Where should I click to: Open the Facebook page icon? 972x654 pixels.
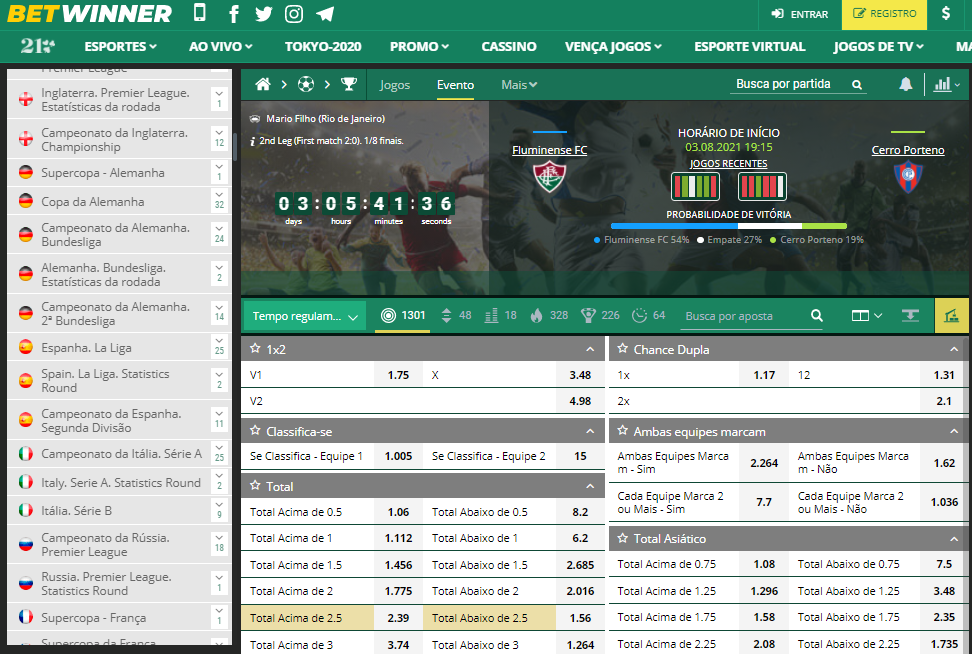pos(234,14)
